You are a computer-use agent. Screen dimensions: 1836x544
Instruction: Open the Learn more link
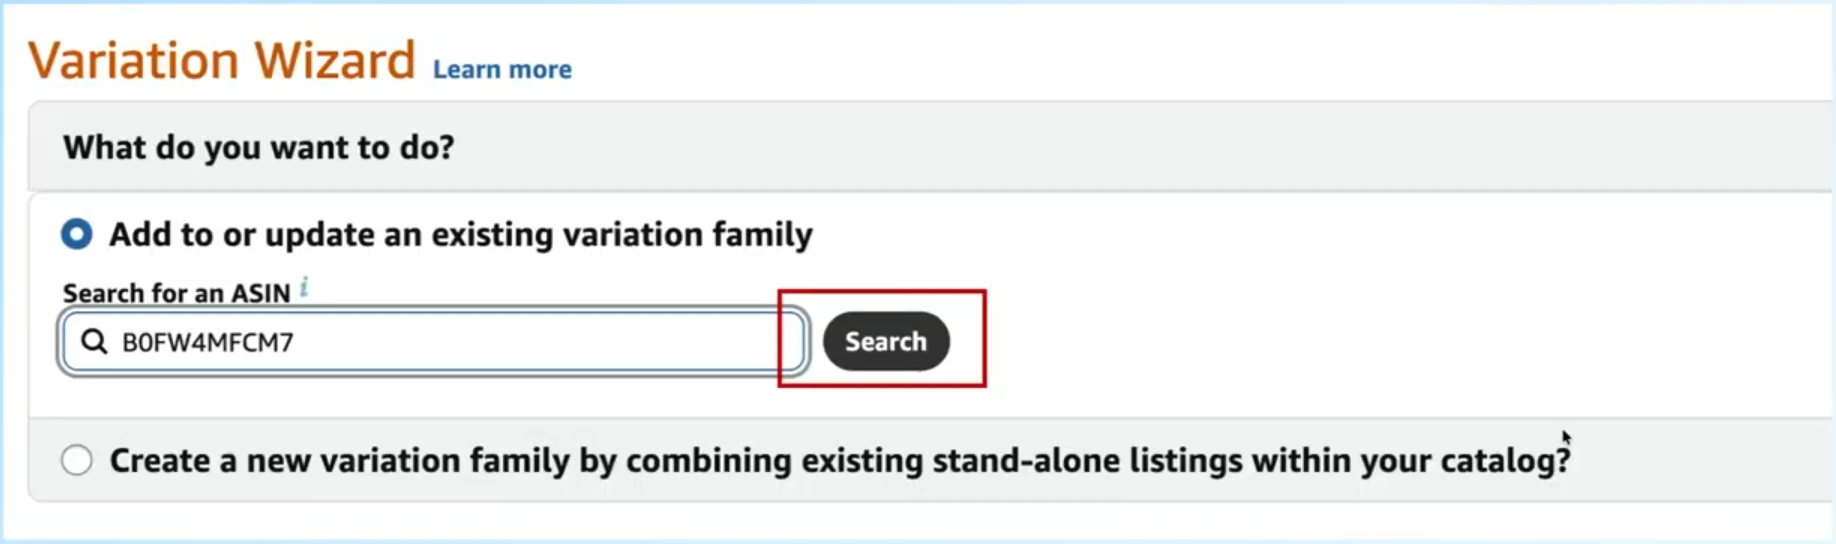(502, 69)
